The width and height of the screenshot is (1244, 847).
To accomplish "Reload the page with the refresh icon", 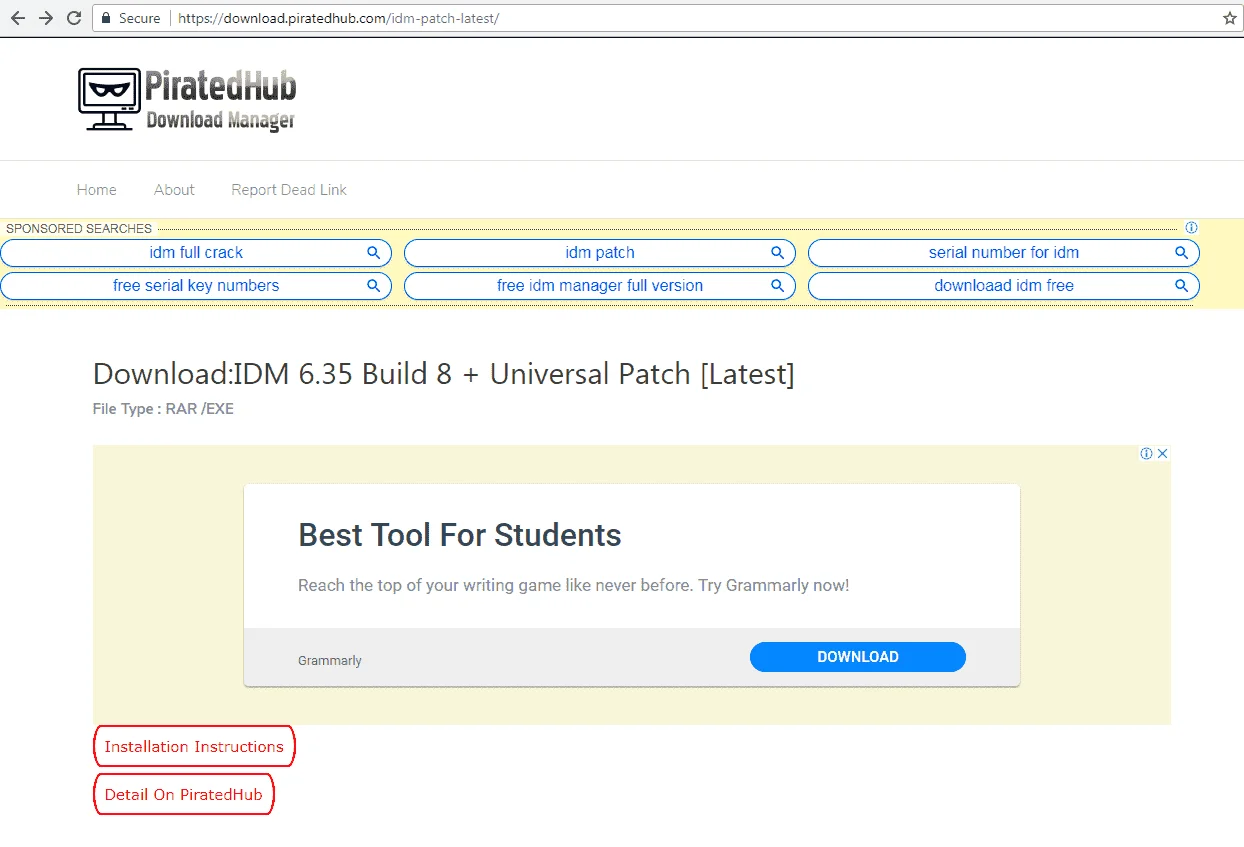I will [74, 18].
